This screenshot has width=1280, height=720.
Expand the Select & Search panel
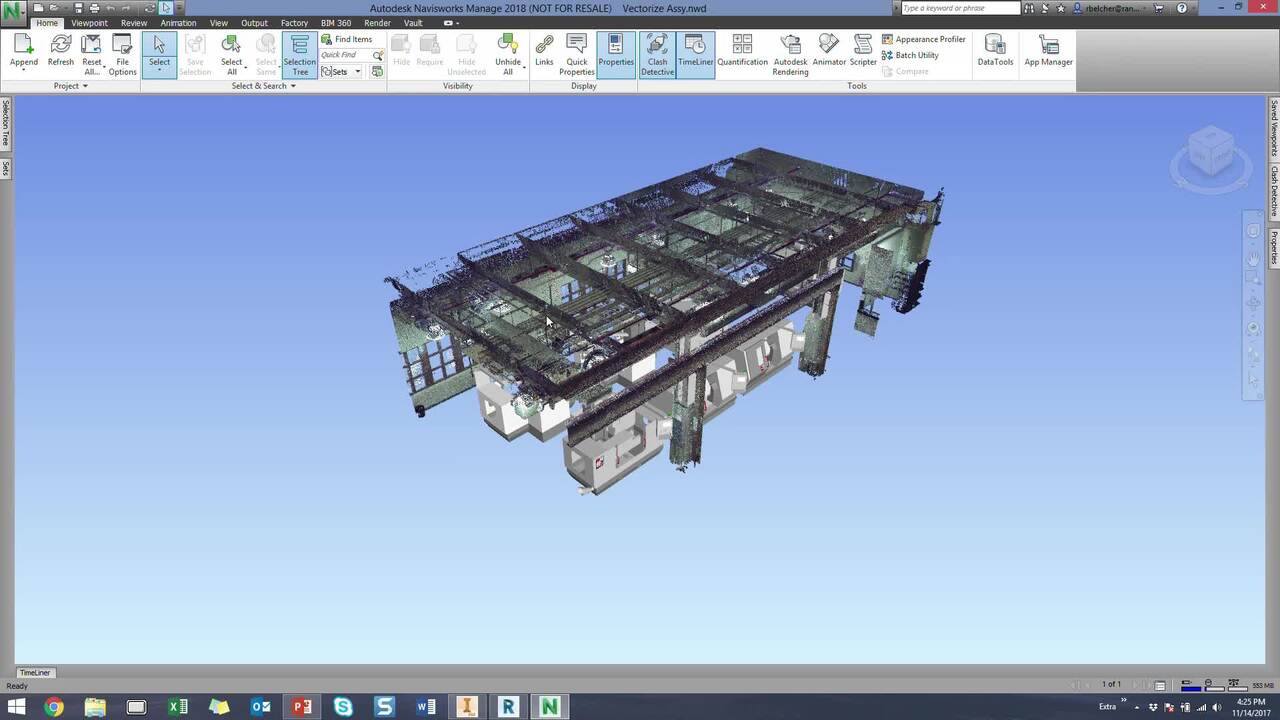(264, 86)
